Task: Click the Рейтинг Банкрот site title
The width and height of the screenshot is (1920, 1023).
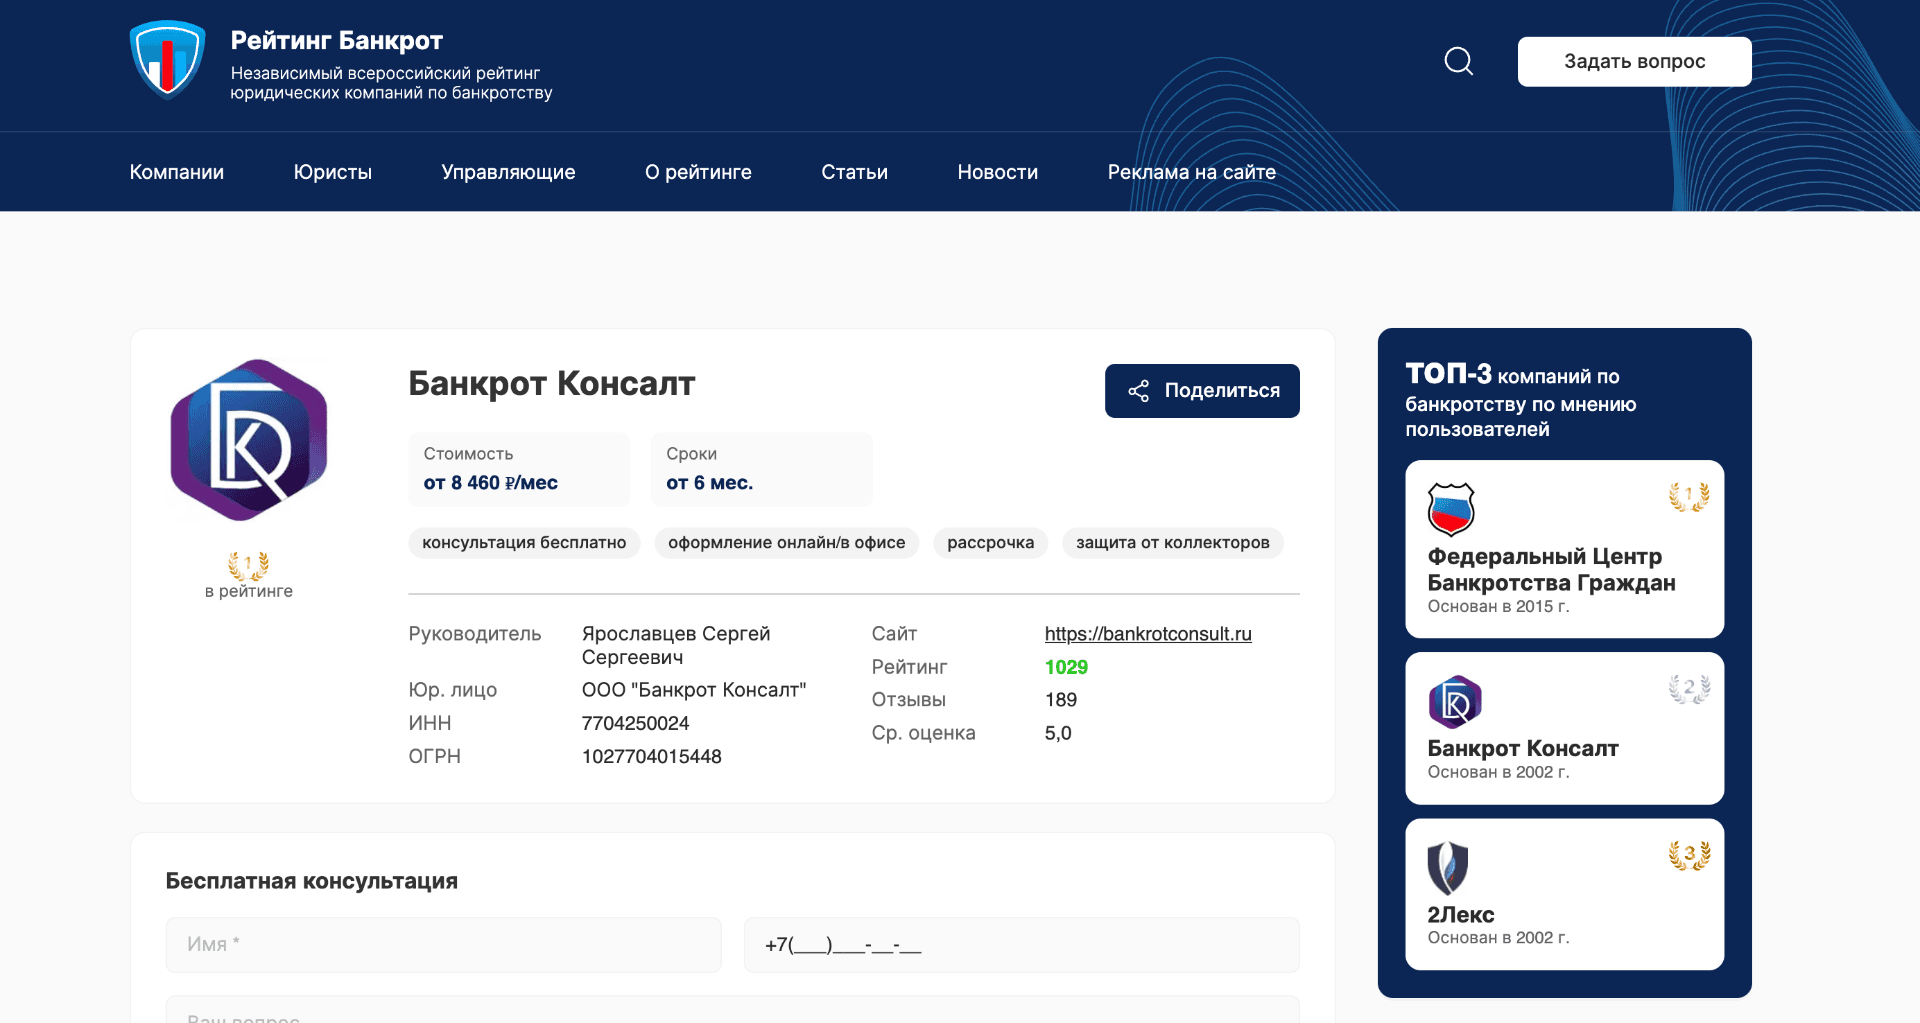Action: tap(336, 40)
